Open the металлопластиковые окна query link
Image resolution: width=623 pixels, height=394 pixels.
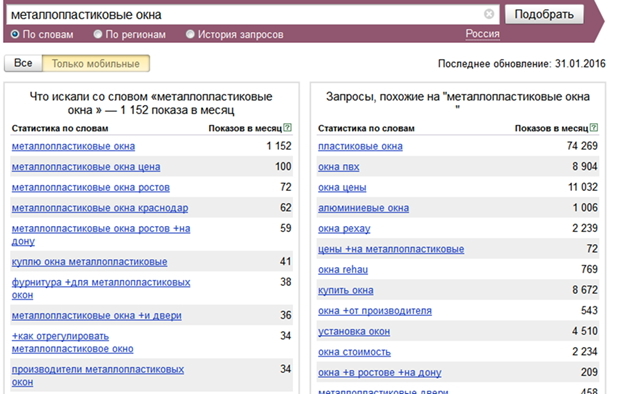click(x=74, y=146)
